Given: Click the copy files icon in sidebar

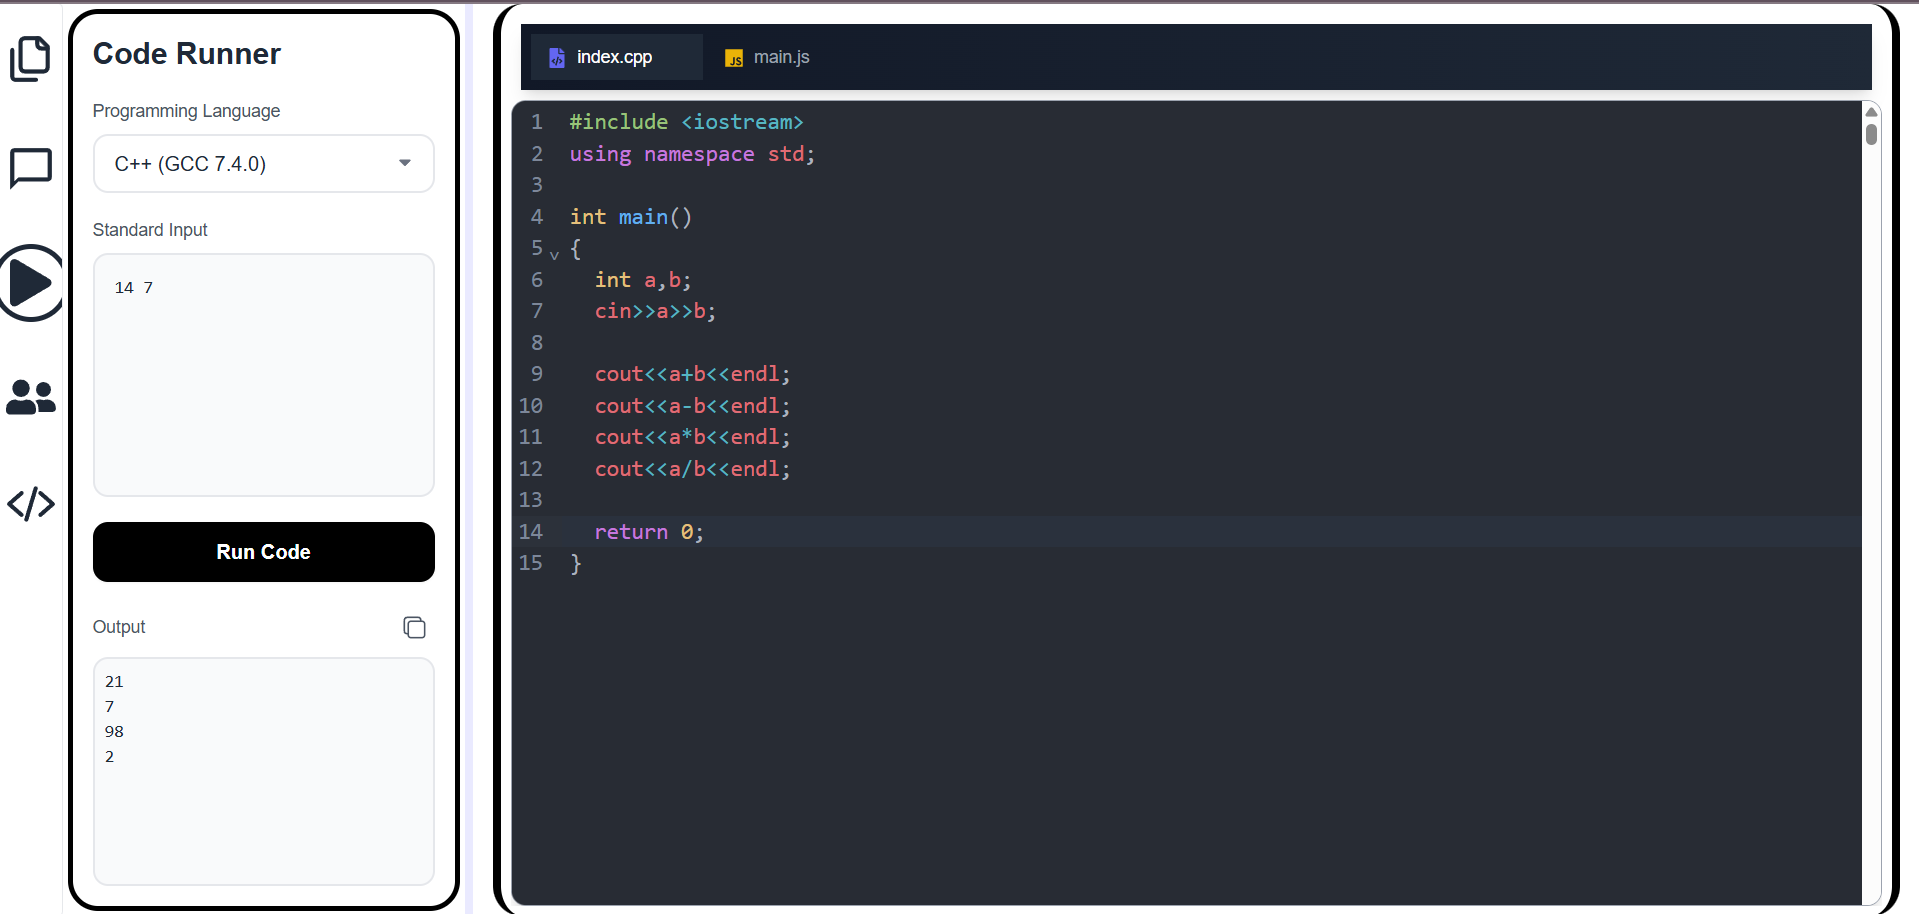Looking at the screenshot, I should 31,58.
